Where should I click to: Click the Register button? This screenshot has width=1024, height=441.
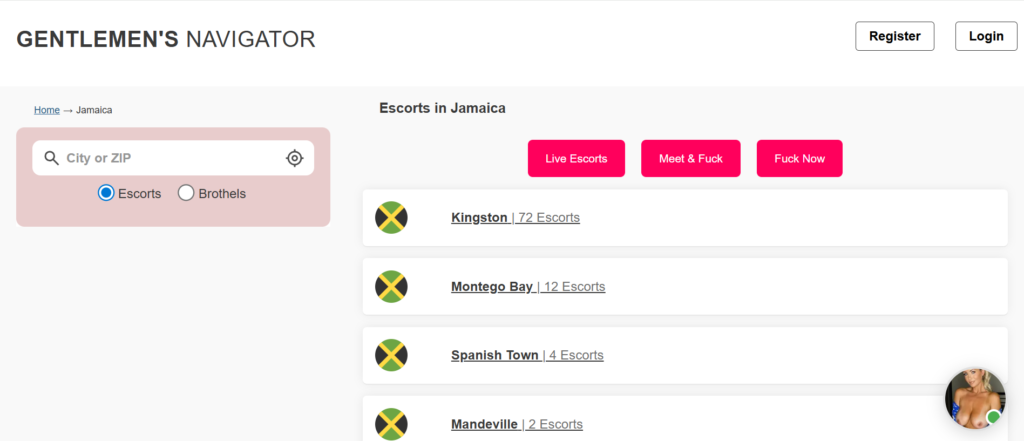click(x=894, y=36)
